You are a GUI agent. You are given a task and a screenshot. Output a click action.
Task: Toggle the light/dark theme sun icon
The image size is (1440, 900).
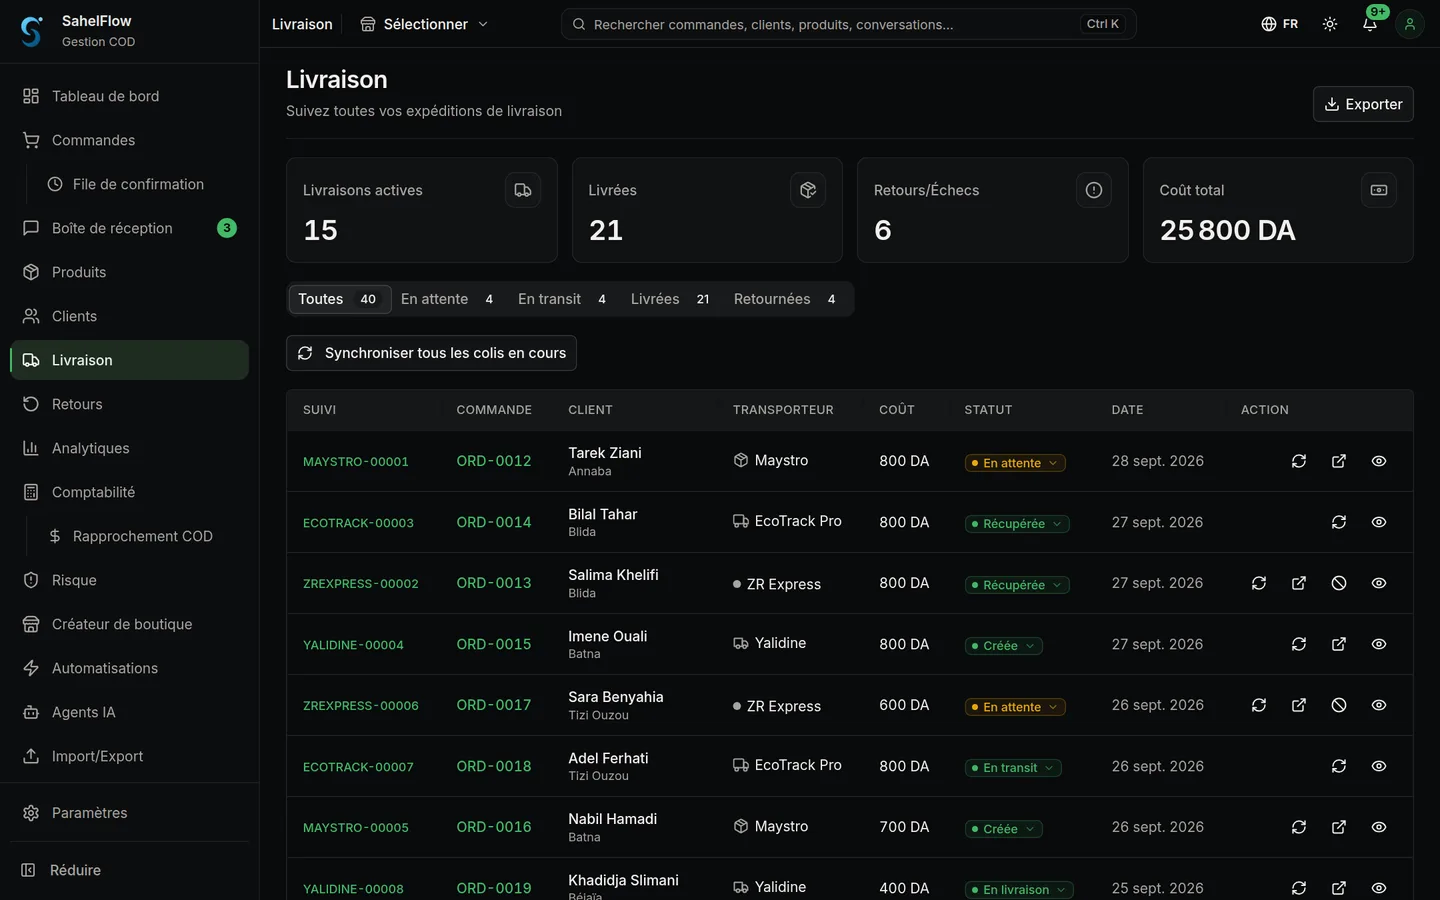[x=1330, y=24]
